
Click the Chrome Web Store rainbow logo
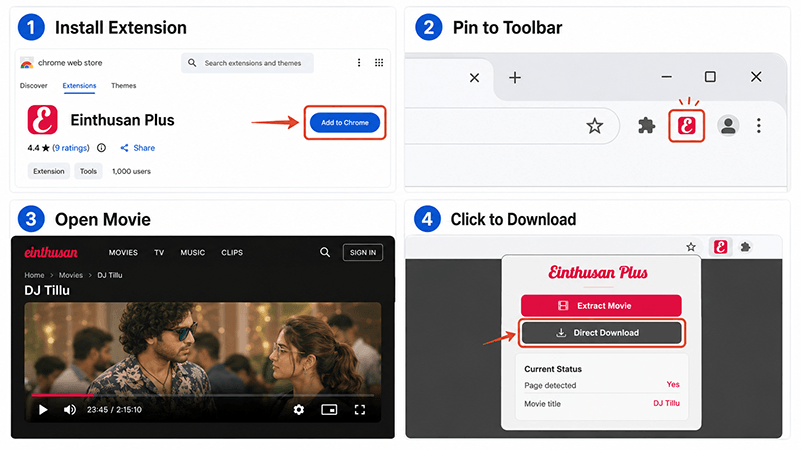point(27,63)
